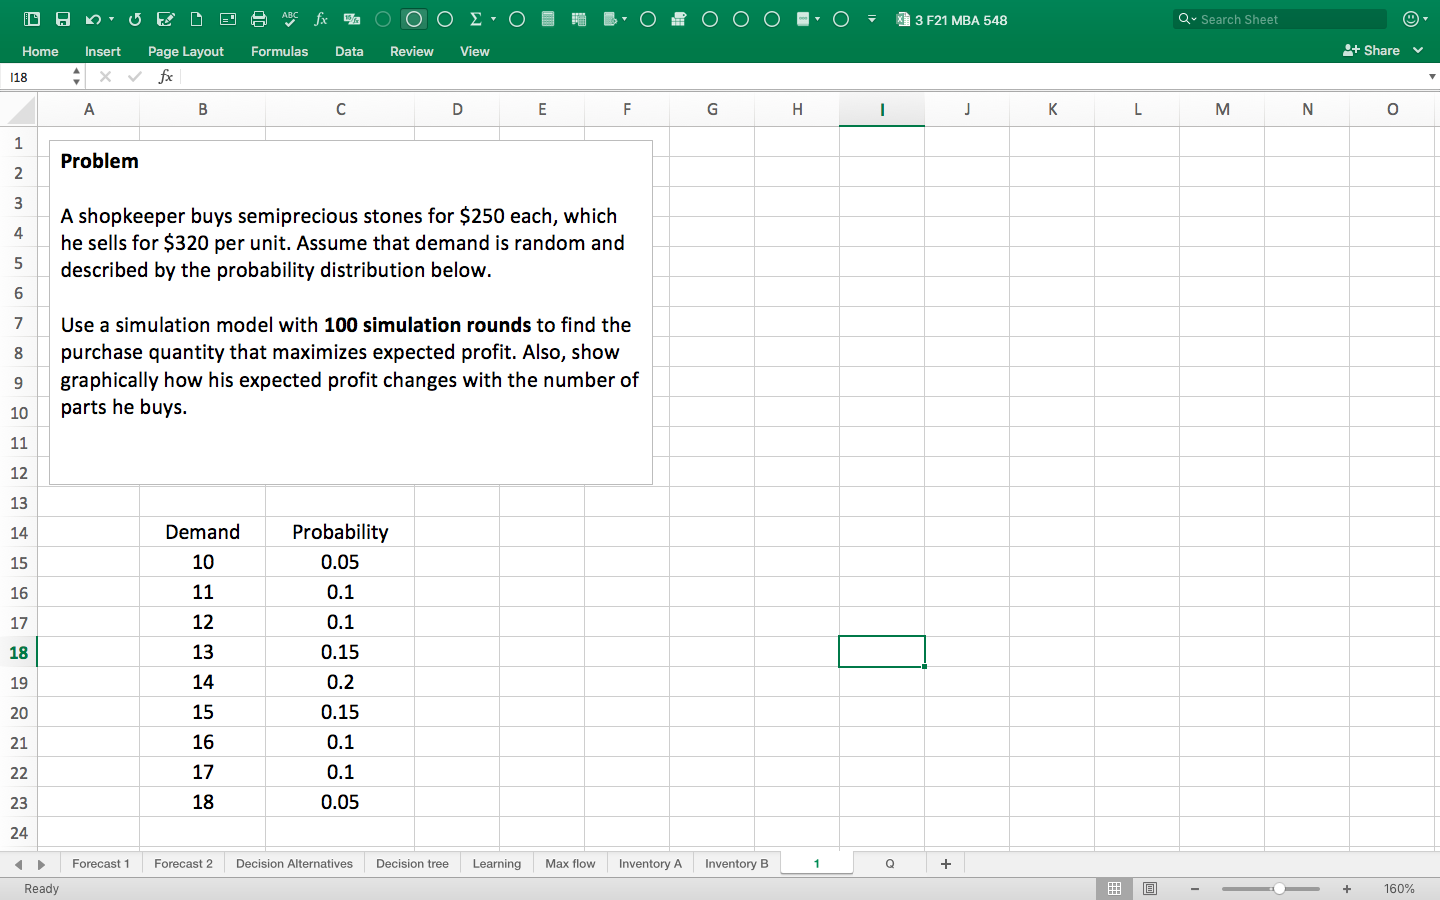Click inside the Search Sheet field
The width and height of the screenshot is (1440, 900).
(1278, 19)
